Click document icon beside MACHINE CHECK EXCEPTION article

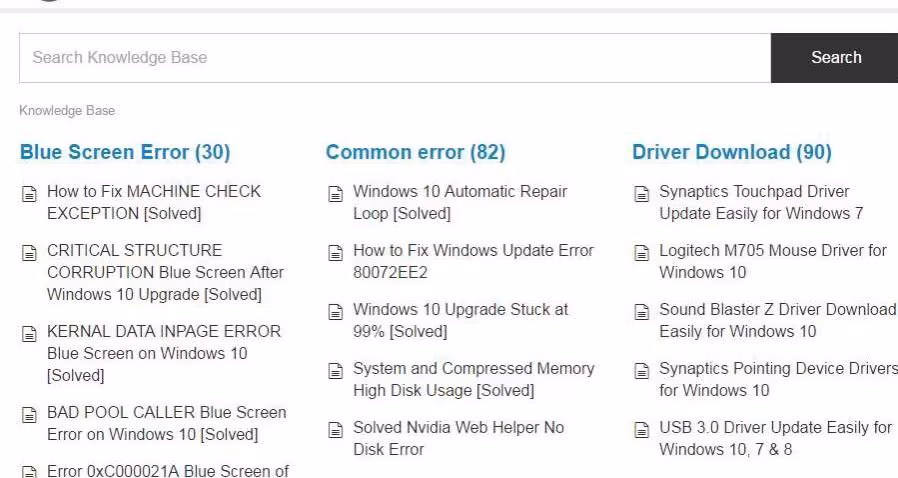[x=29, y=194]
